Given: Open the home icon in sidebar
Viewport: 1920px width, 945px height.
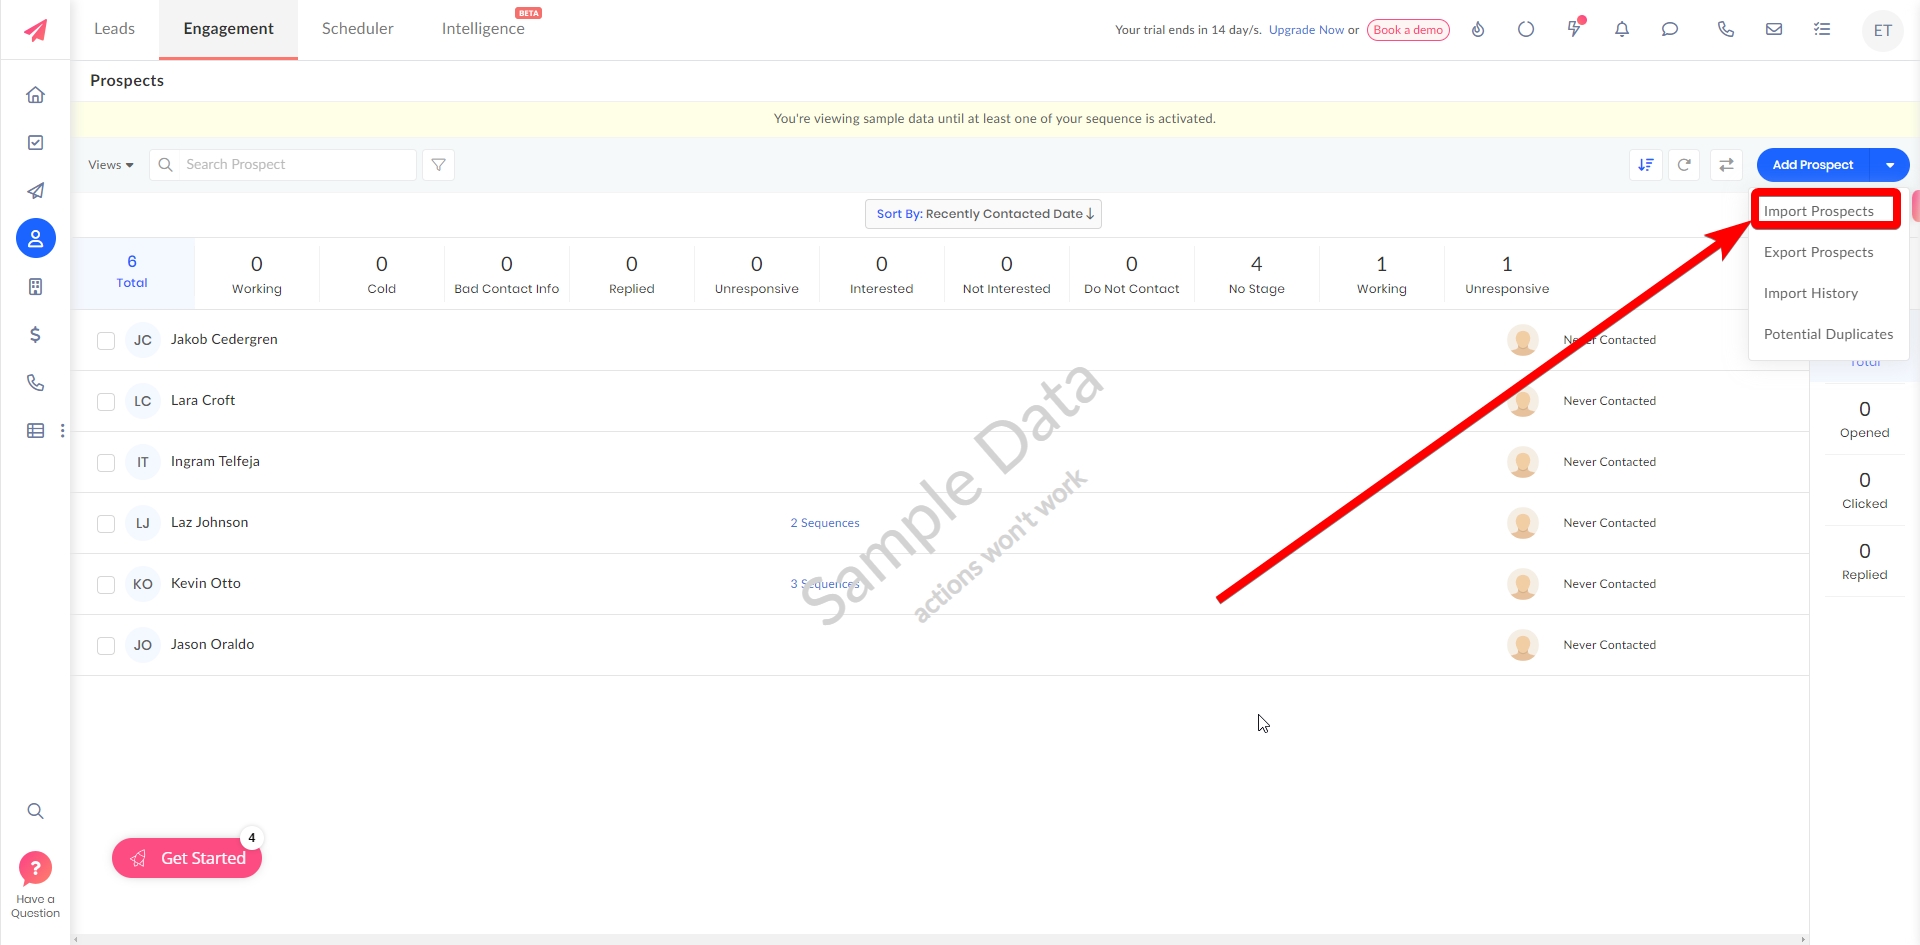Looking at the screenshot, I should tap(36, 95).
